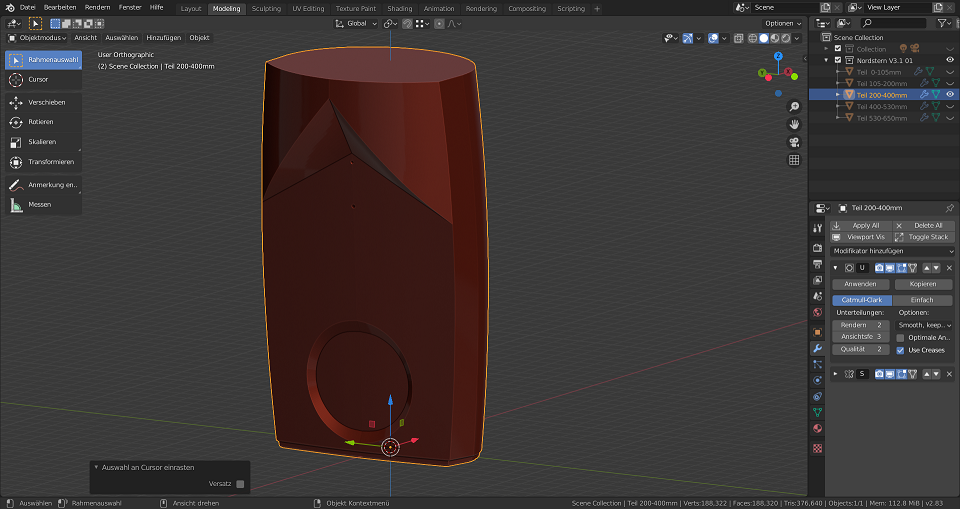This screenshot has height=509, width=960.
Task: Expand the Collection tree item
Action: (x=826, y=48)
